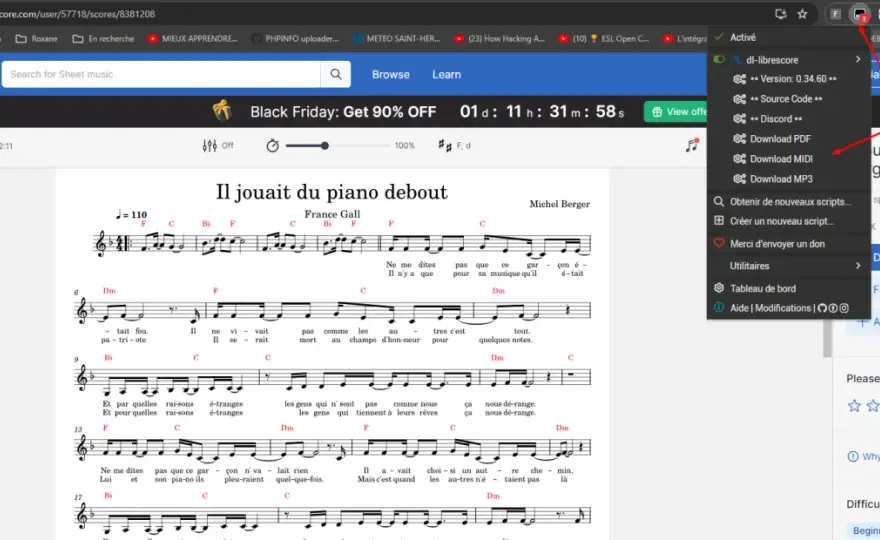Click the music note notification icon

point(692,145)
